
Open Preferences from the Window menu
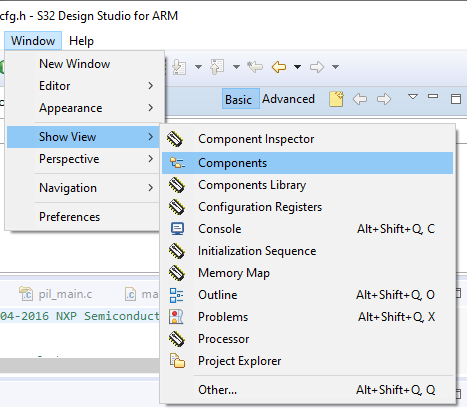(x=83, y=217)
